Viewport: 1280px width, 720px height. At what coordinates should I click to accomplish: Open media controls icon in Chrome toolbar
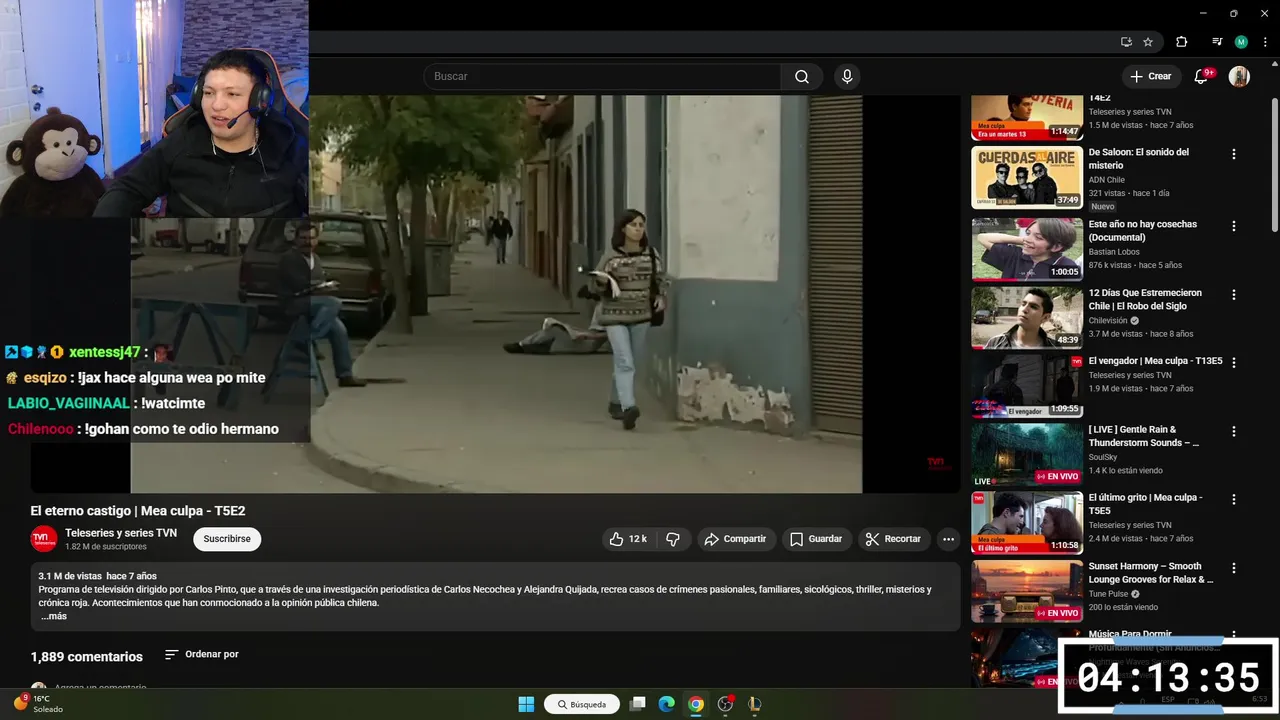click(1217, 42)
